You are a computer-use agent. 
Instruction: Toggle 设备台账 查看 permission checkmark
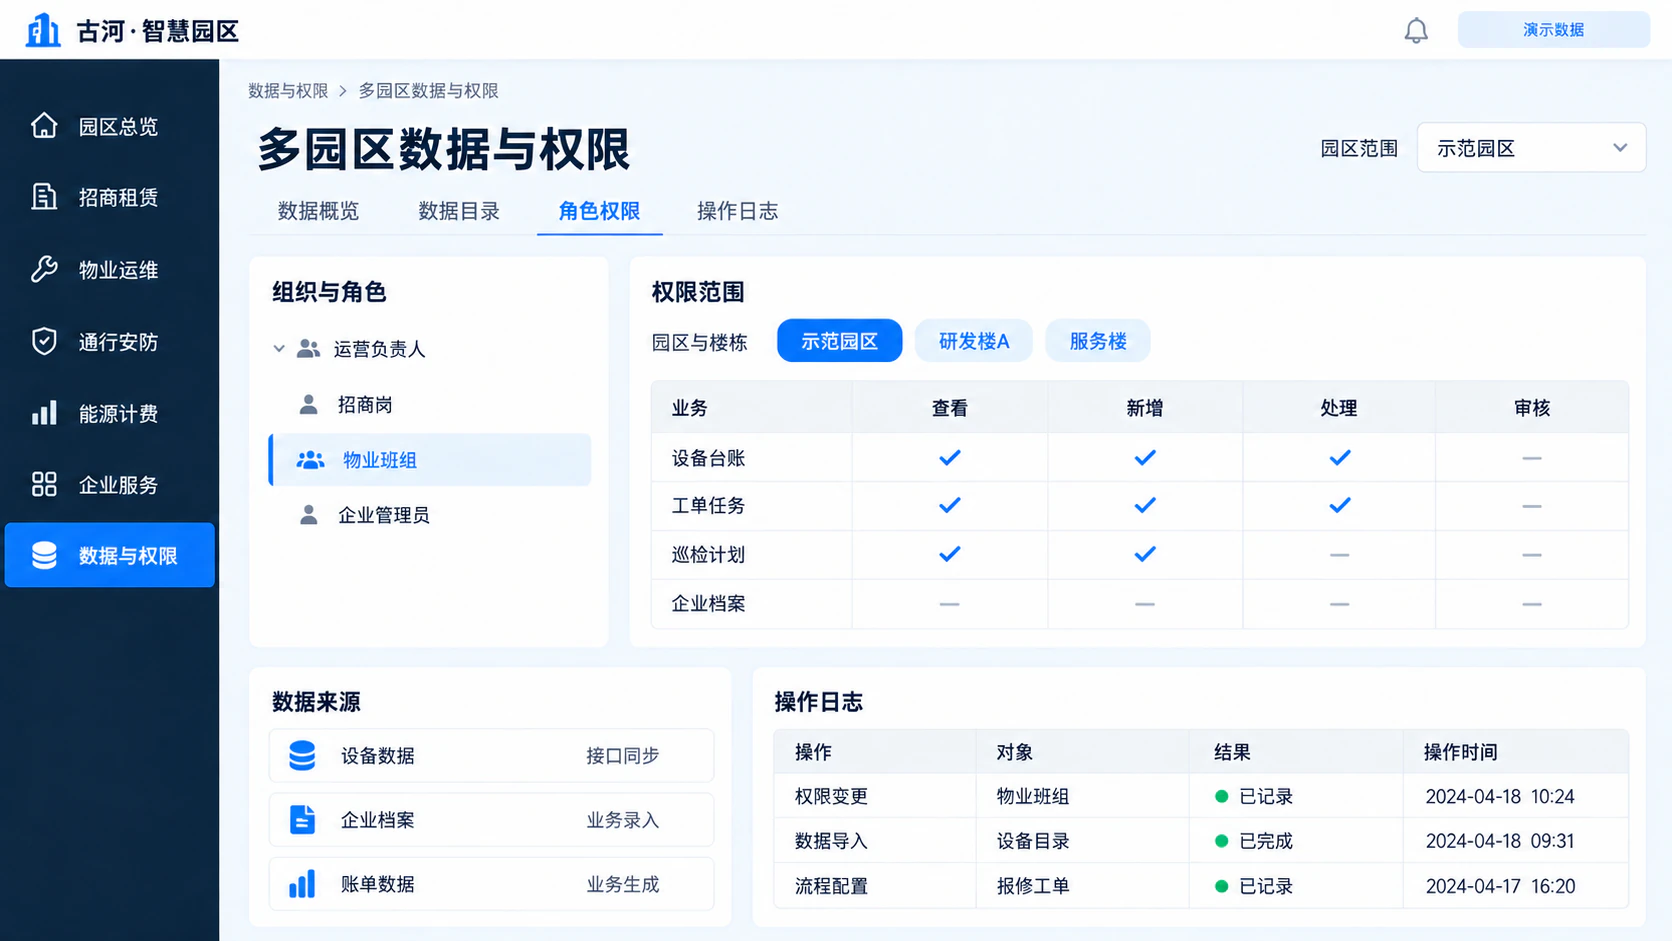[x=950, y=458]
